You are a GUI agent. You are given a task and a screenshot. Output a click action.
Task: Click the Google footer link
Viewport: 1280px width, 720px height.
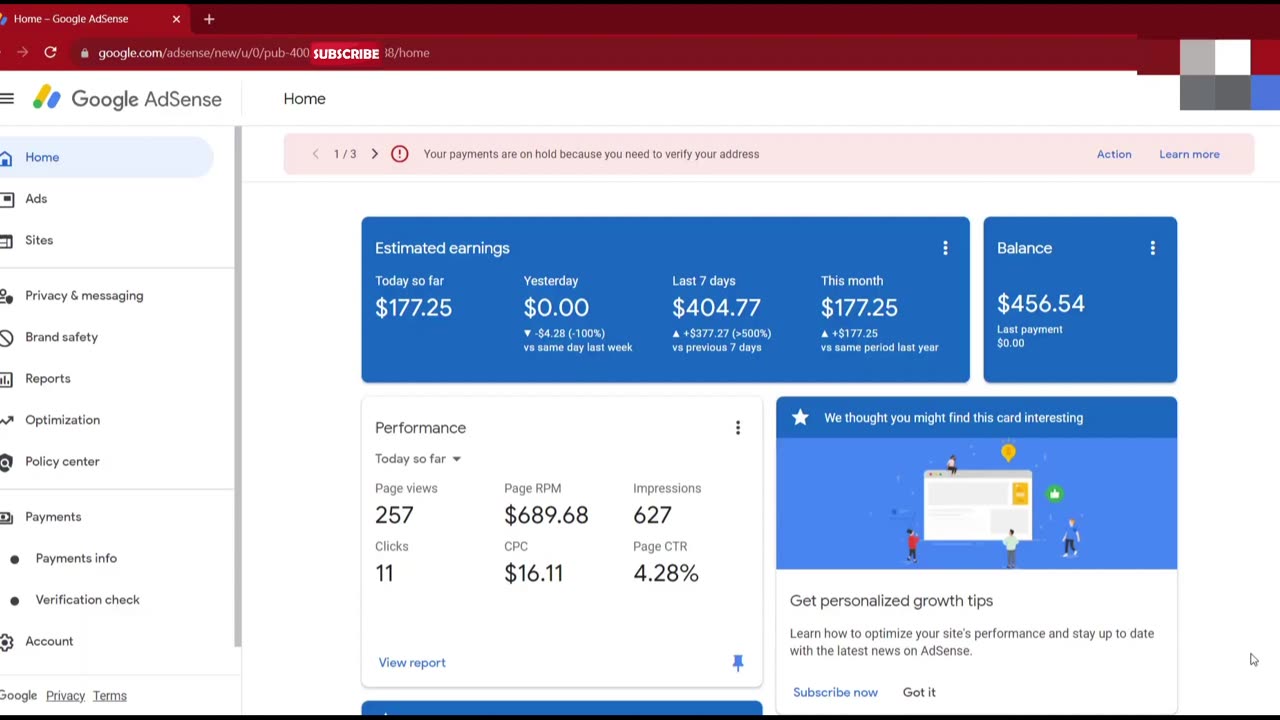(x=18, y=696)
